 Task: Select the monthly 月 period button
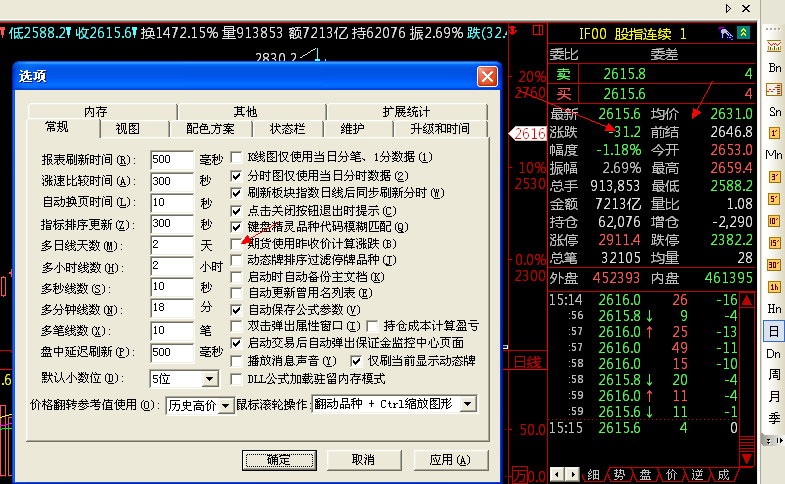(774, 396)
